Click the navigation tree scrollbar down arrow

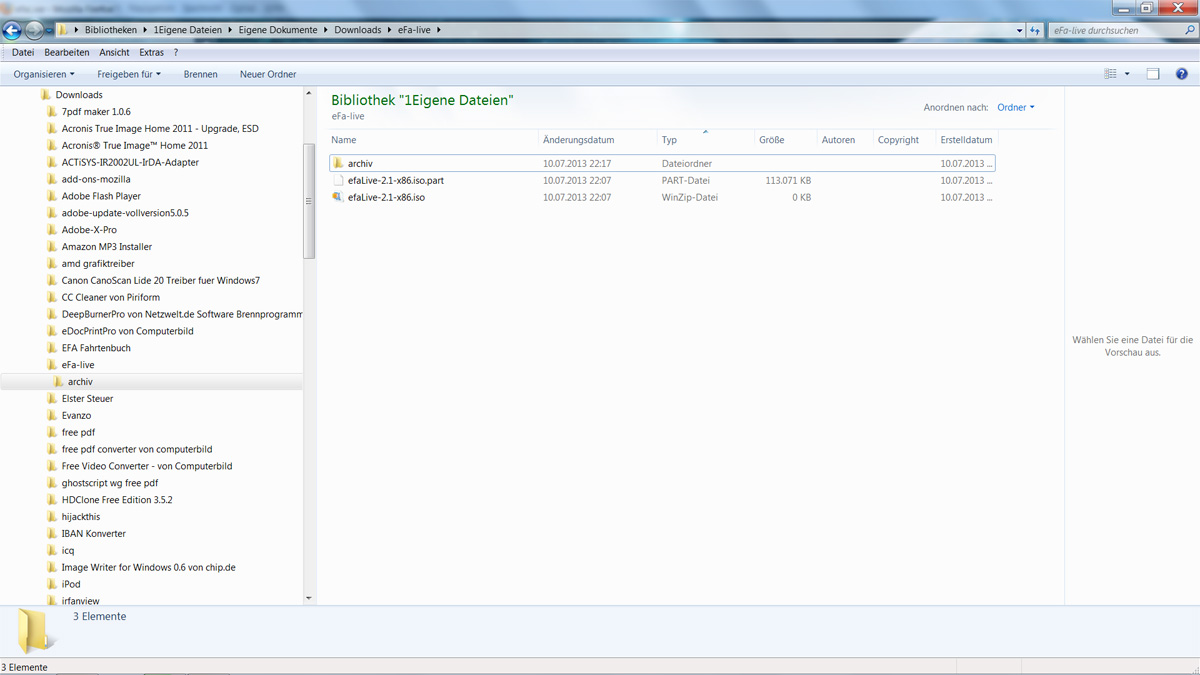[x=308, y=598]
